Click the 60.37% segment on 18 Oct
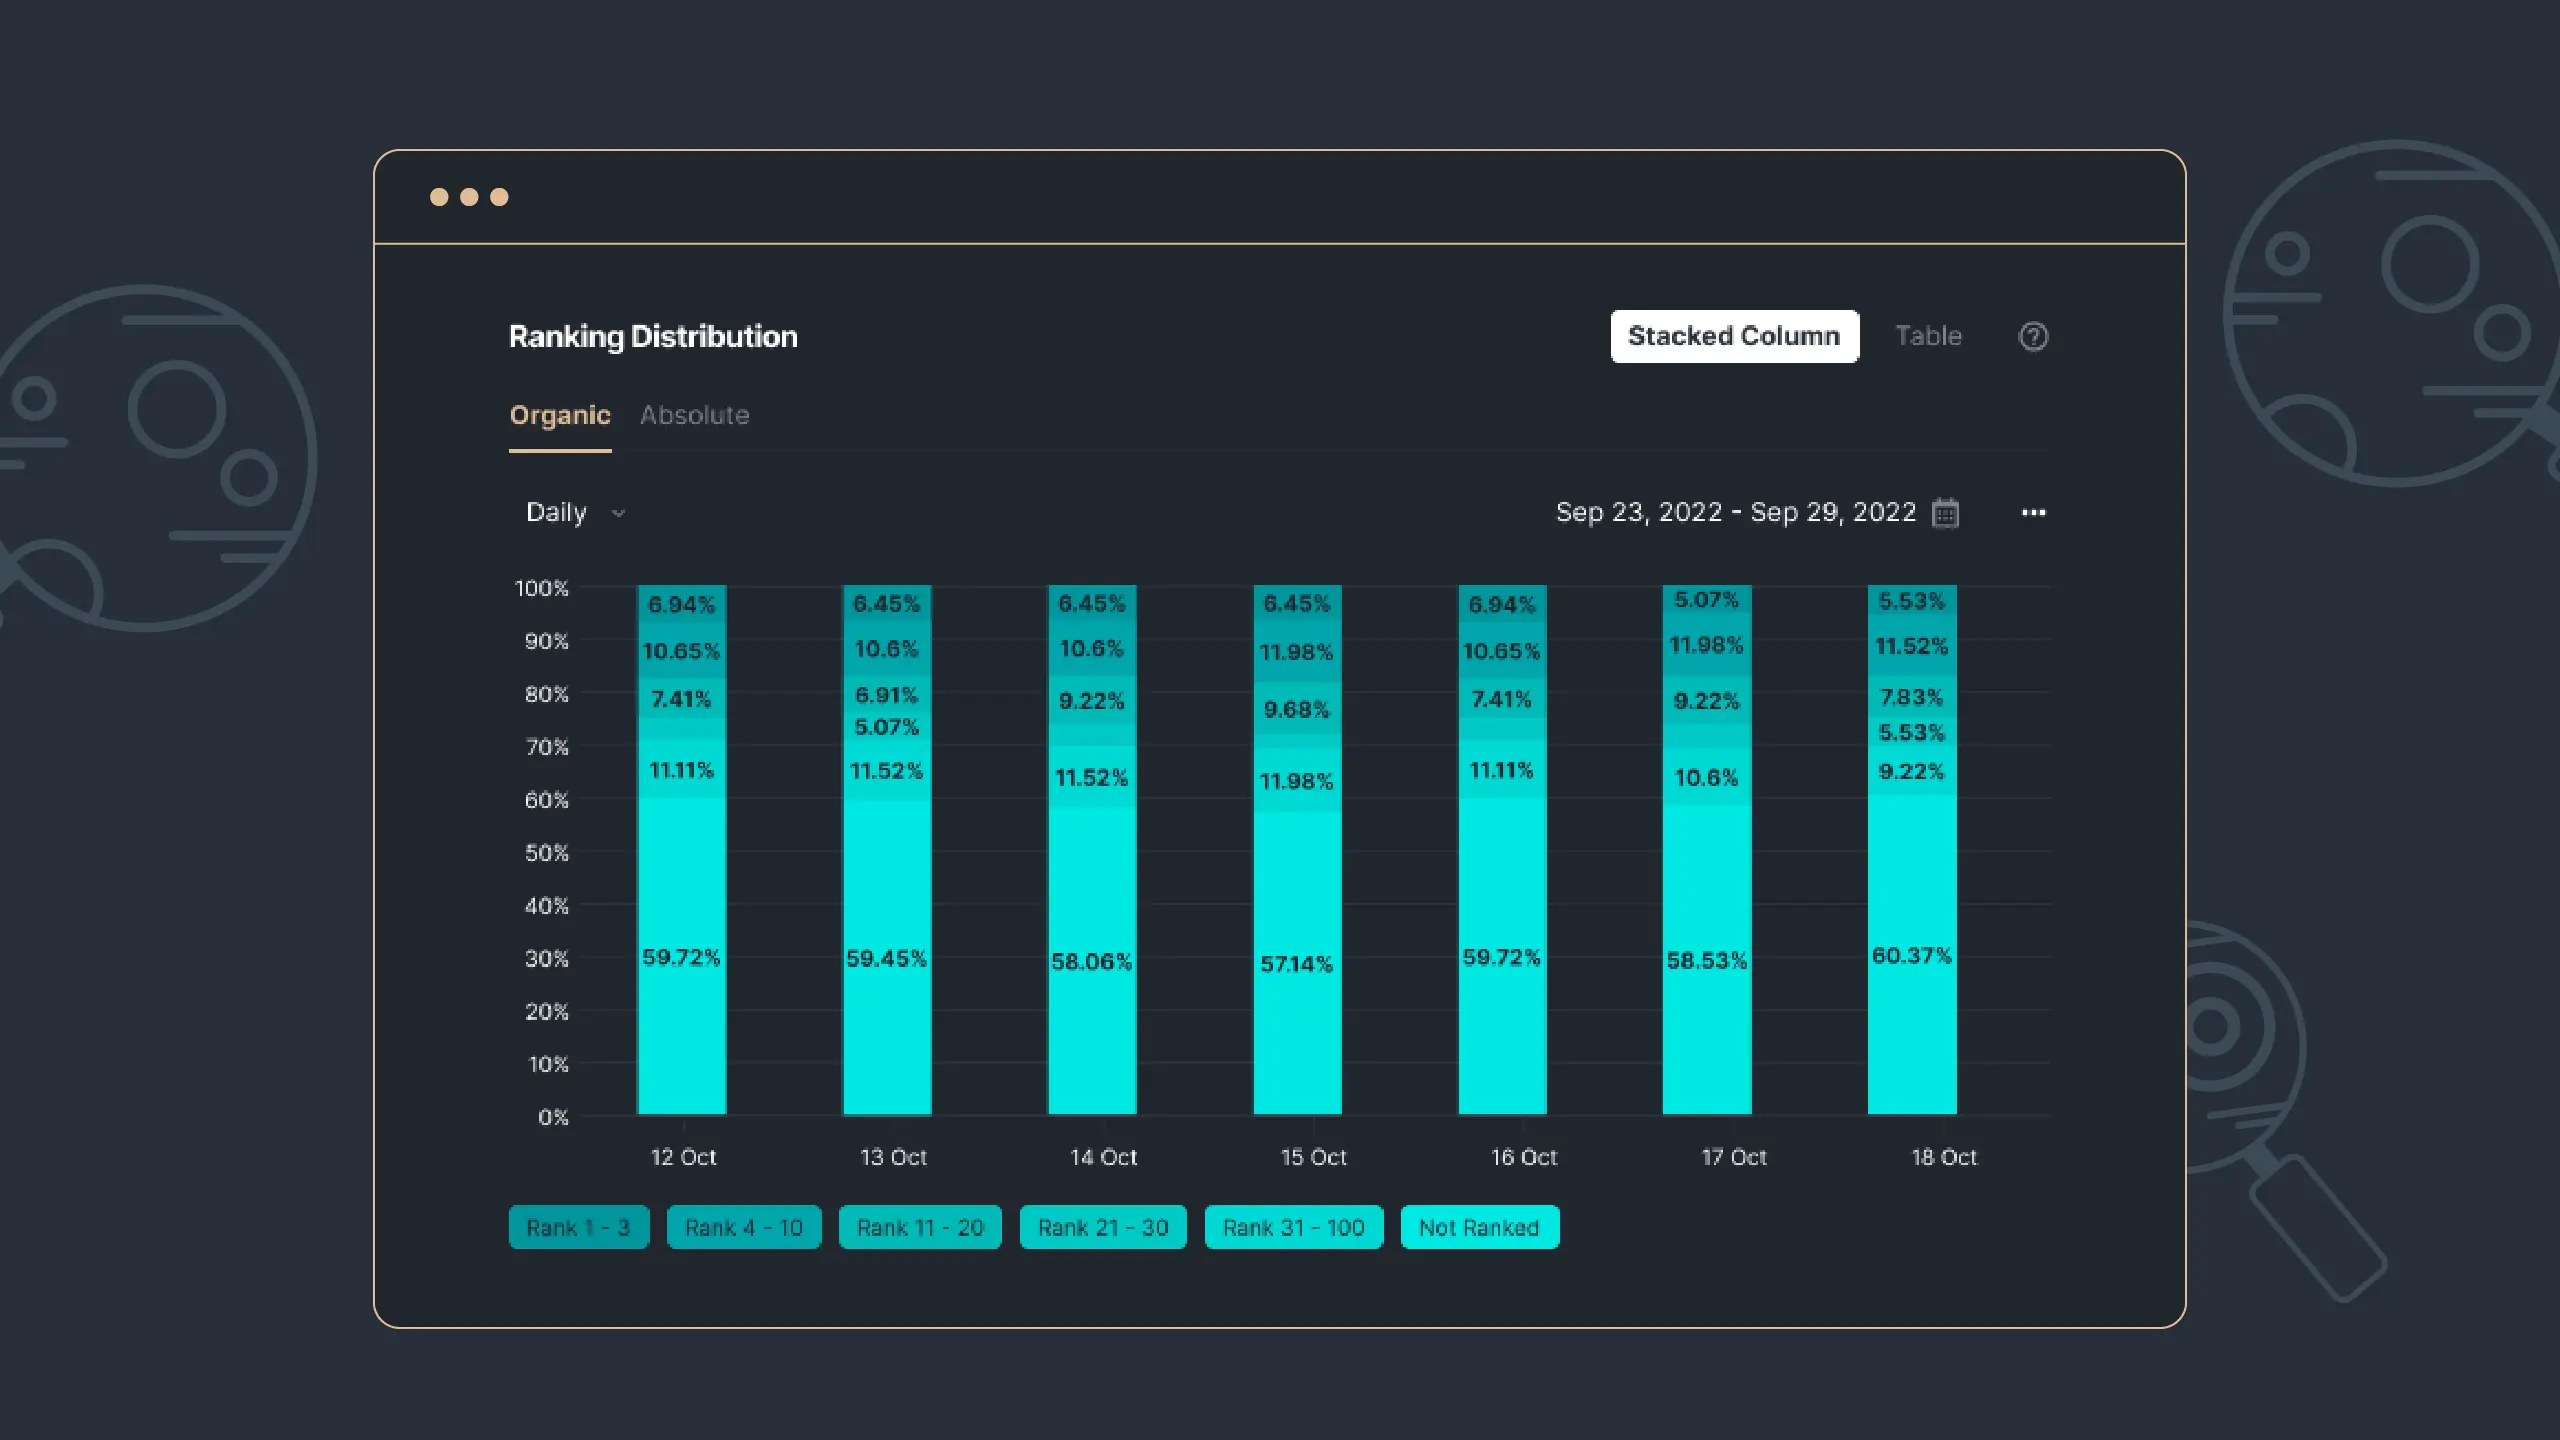Viewport: 2560px width, 1440px height. [x=1912, y=955]
